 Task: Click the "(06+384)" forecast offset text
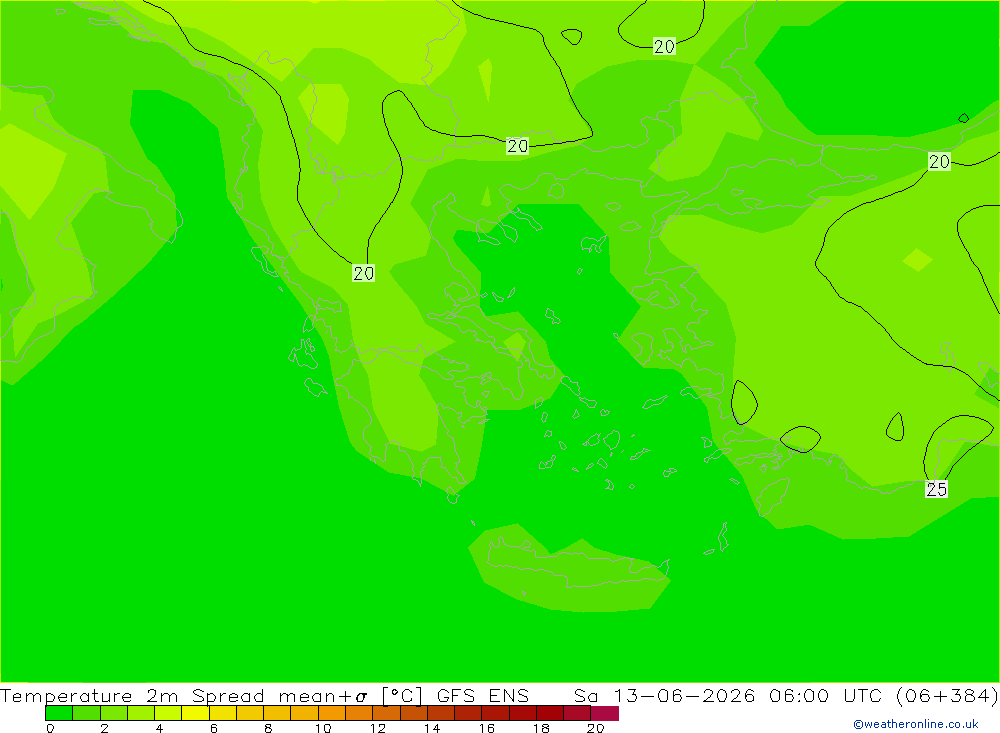pos(947,695)
